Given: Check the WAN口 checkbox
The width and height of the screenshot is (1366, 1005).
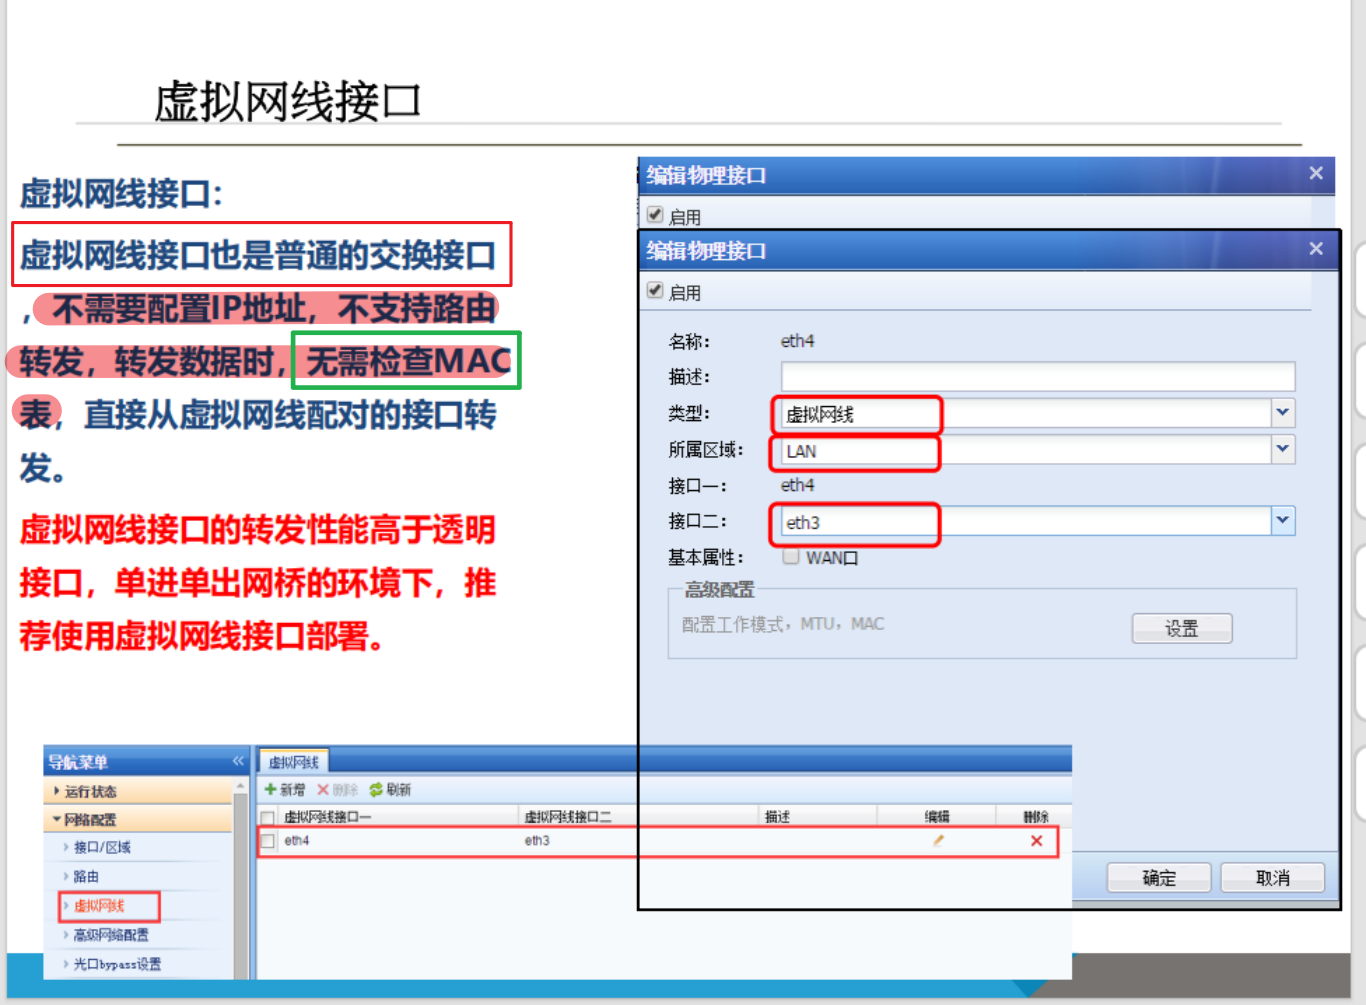Looking at the screenshot, I should pyautogui.click(x=791, y=557).
